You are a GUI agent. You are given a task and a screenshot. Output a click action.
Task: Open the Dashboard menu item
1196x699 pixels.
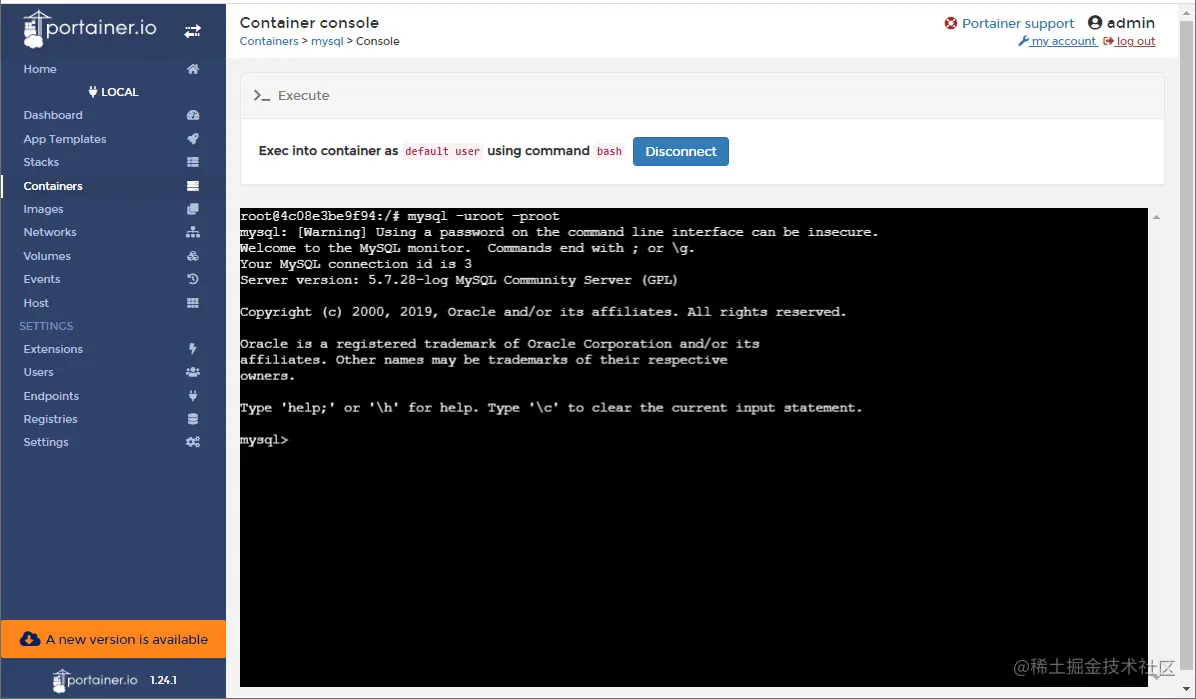tap(53, 115)
